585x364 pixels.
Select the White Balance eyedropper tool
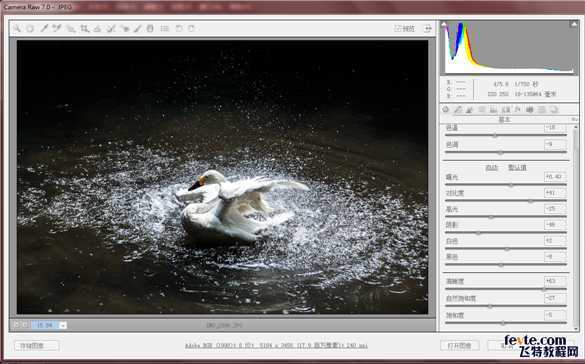44,28
